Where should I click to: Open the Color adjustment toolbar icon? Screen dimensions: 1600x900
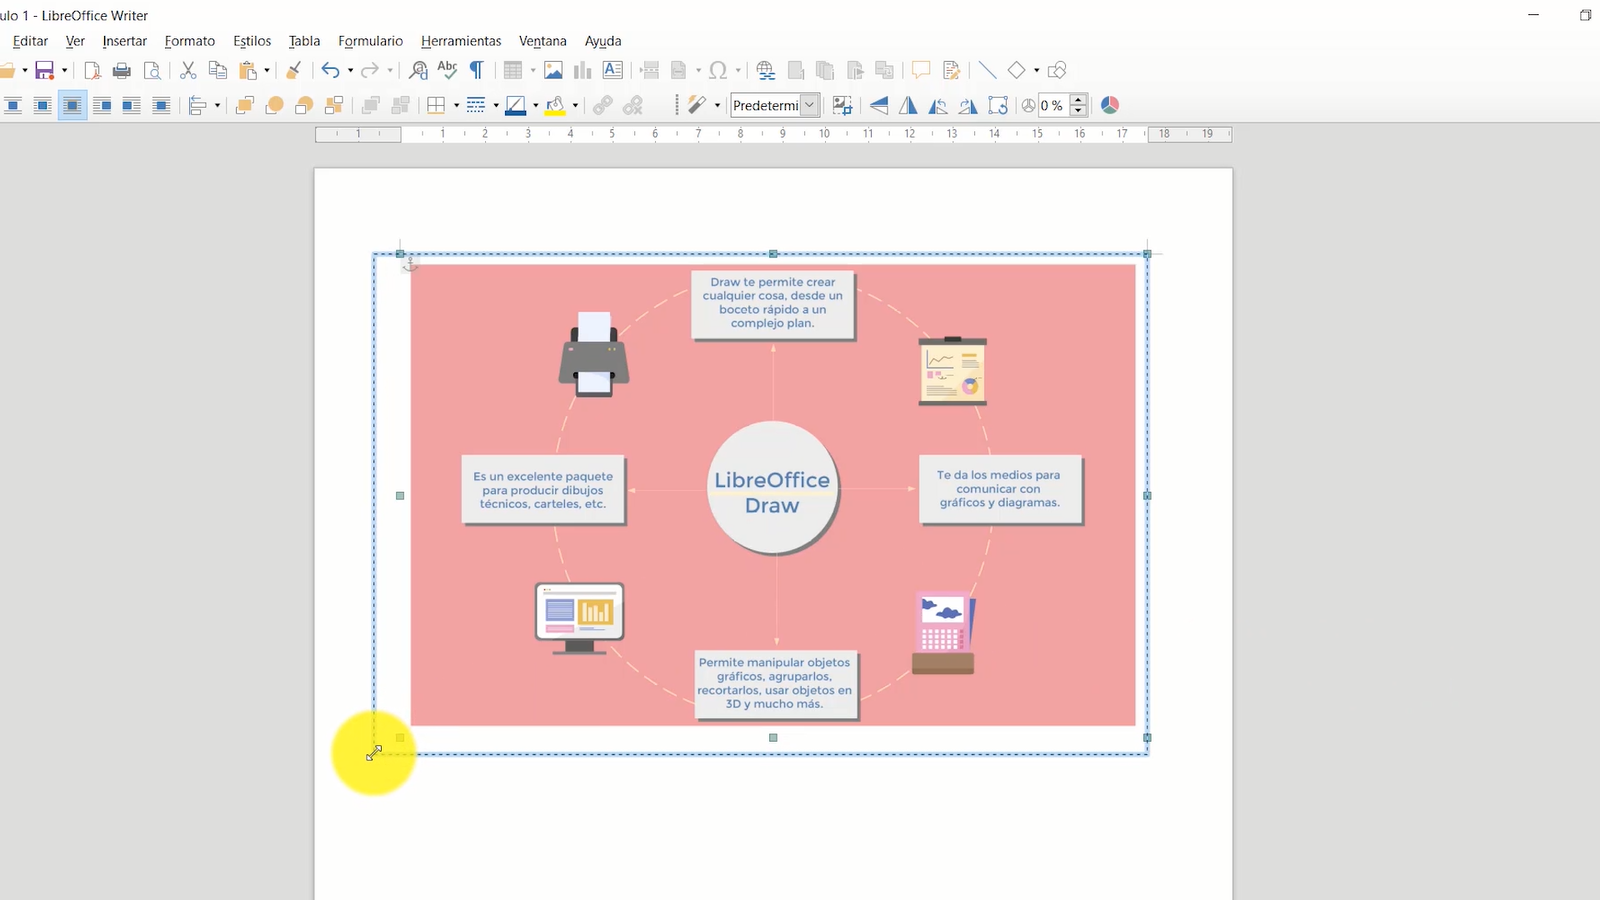[x=1110, y=105]
